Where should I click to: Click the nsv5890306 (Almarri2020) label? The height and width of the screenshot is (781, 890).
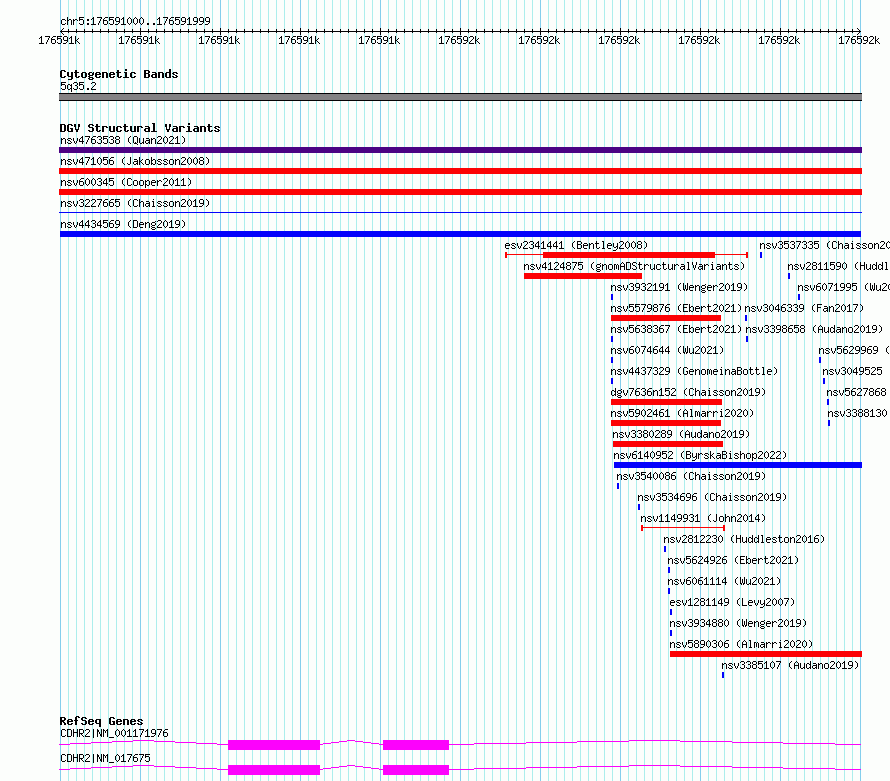(741, 644)
